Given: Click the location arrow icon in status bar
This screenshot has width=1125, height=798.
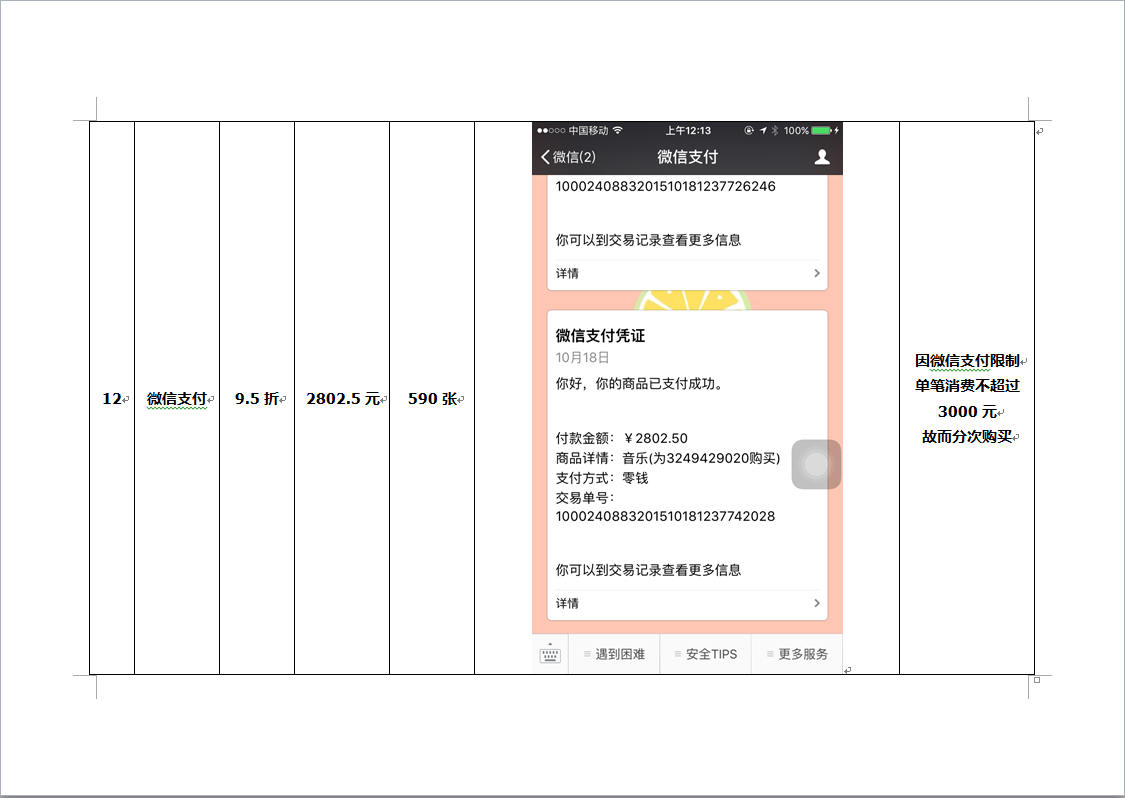Looking at the screenshot, I should [763, 131].
